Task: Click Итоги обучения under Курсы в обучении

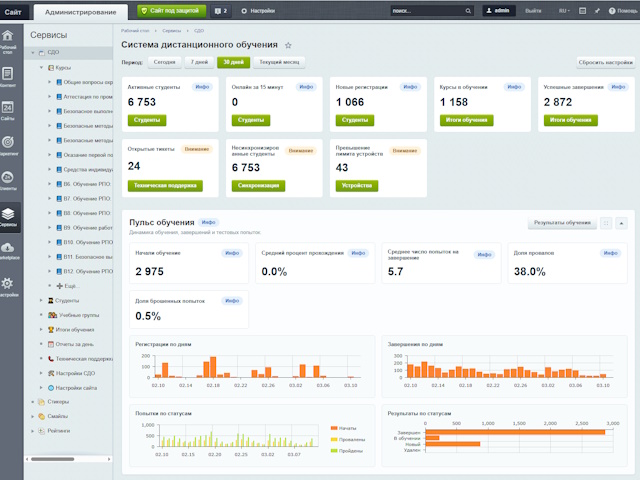Action: pos(467,120)
